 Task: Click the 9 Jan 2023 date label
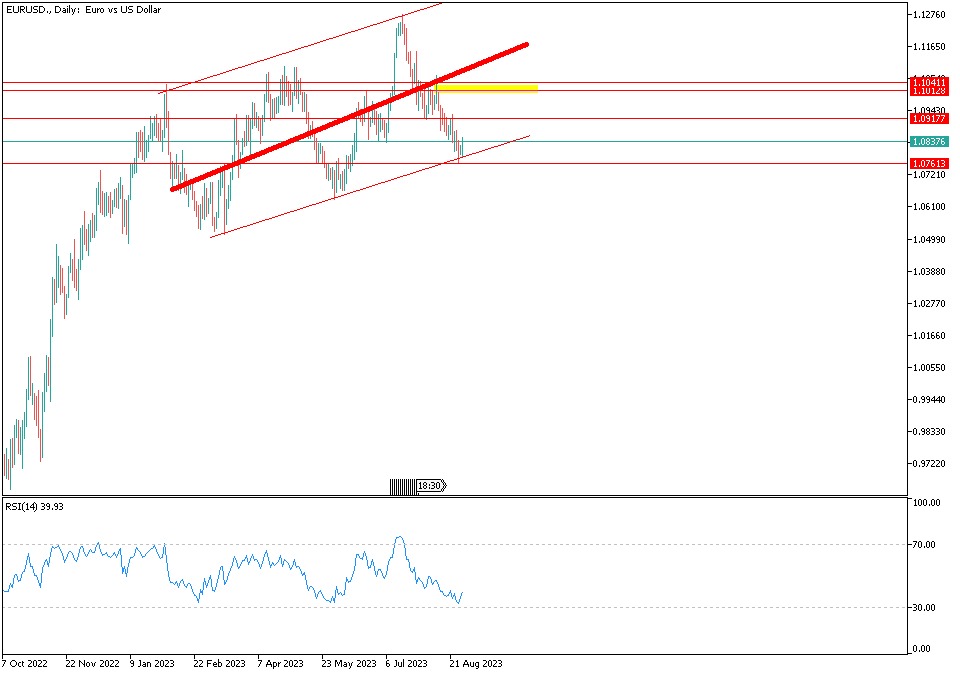pyautogui.click(x=153, y=663)
